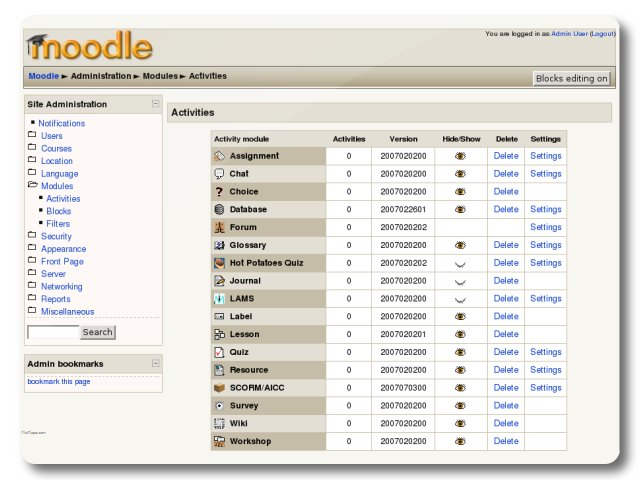Open the Front Page section
This screenshot has height=480, width=640.
tap(62, 262)
